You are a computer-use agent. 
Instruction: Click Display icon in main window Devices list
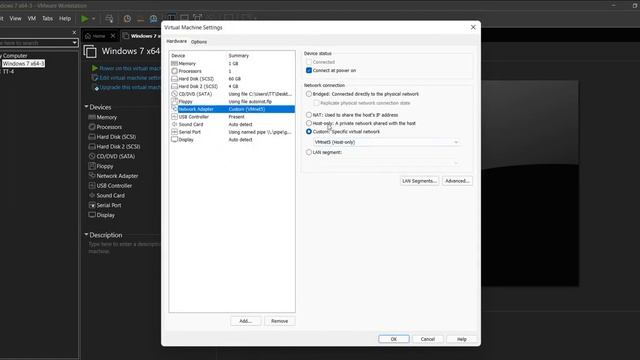[x=92, y=215]
